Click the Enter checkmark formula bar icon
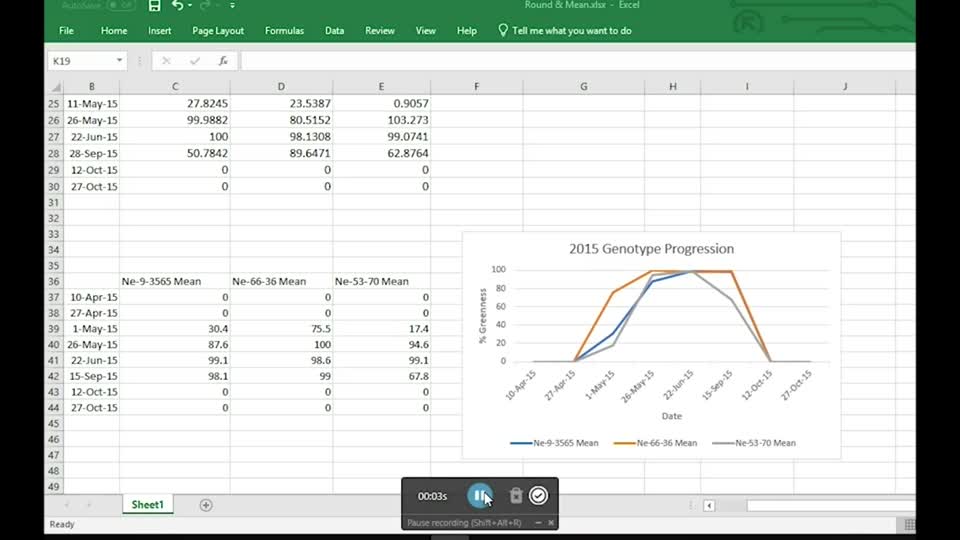Screen dimensions: 960x540 195,61
